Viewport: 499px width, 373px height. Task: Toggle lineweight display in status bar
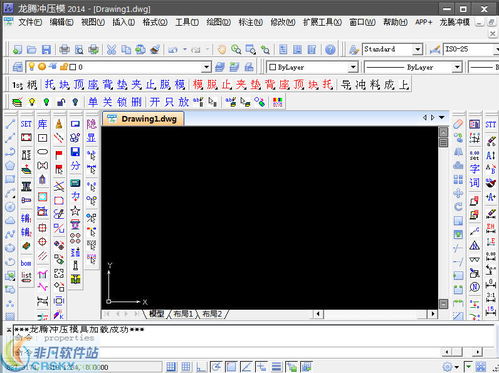point(276,367)
